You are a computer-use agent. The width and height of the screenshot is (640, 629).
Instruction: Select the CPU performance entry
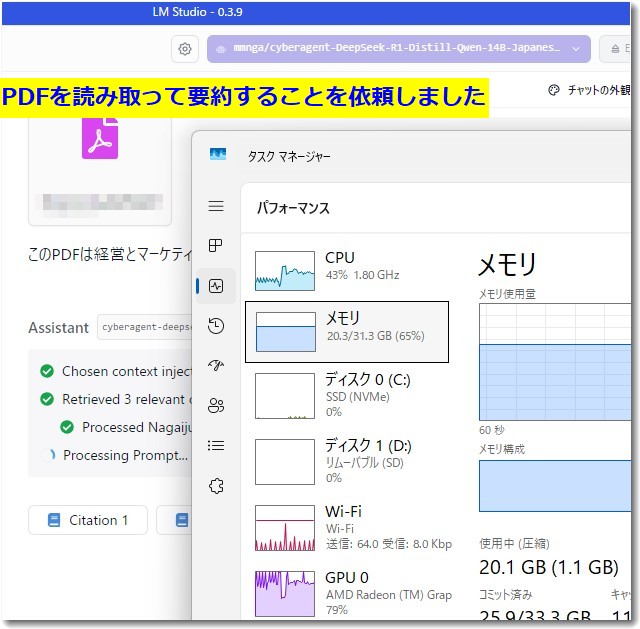point(347,271)
